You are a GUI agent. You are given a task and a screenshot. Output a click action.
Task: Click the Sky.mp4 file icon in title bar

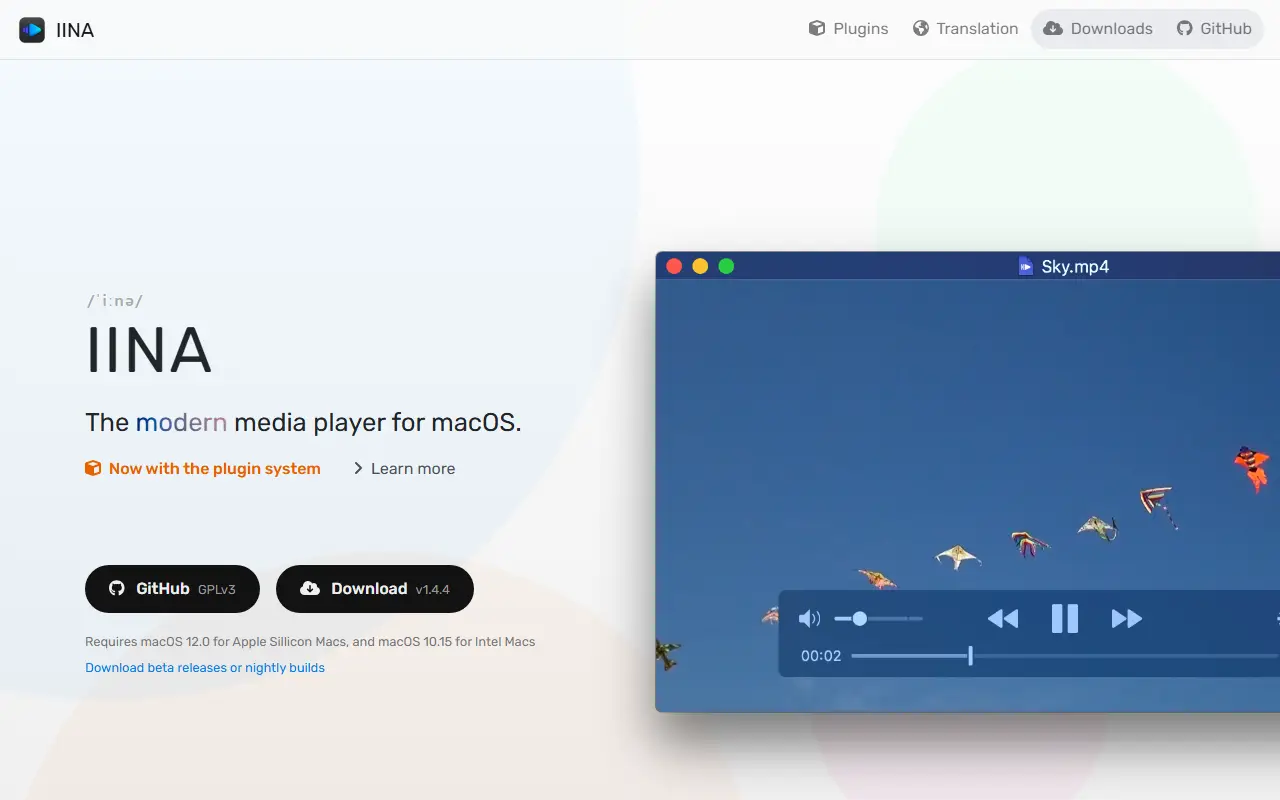1026,266
